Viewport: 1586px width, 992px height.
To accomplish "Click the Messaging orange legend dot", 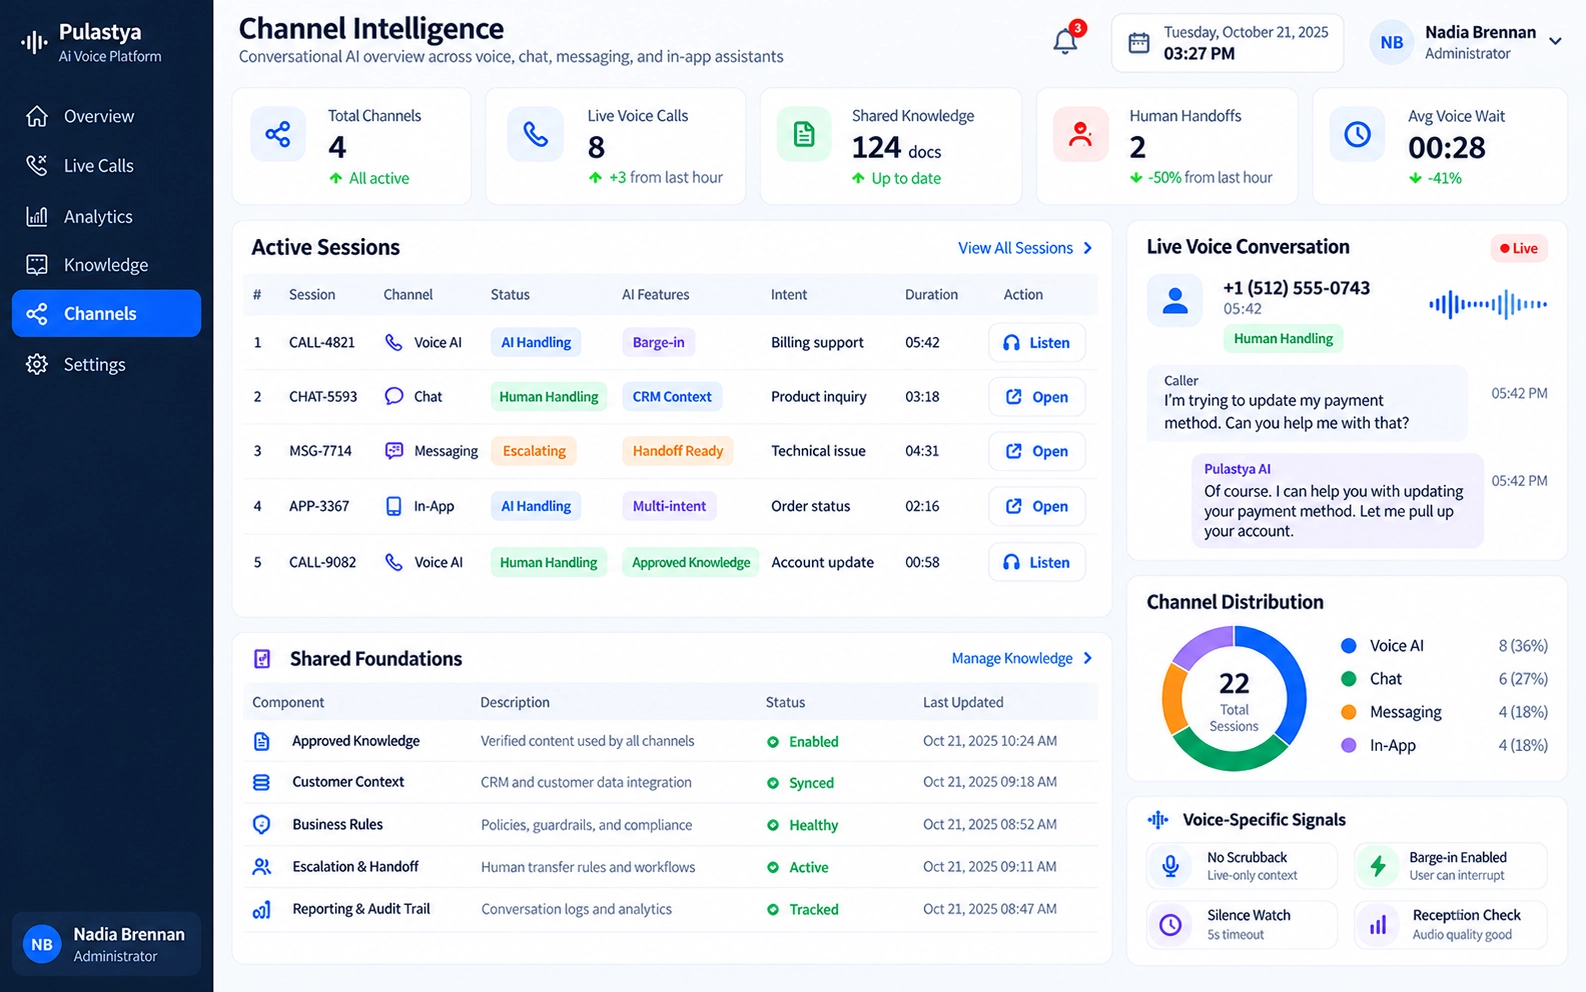I will [1348, 712].
